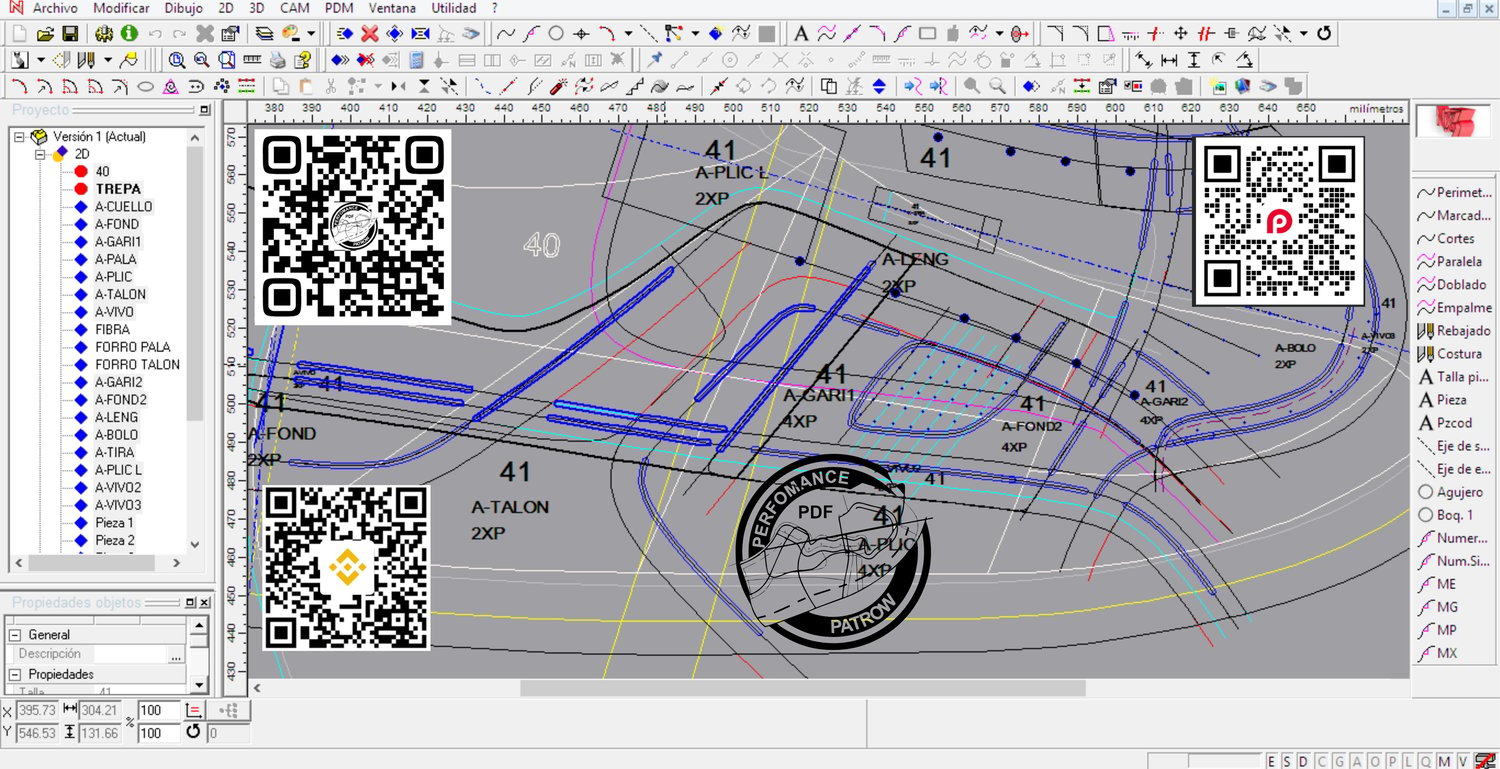The image size is (1500, 769).
Task: Open the Archivo menu
Action: point(56,8)
